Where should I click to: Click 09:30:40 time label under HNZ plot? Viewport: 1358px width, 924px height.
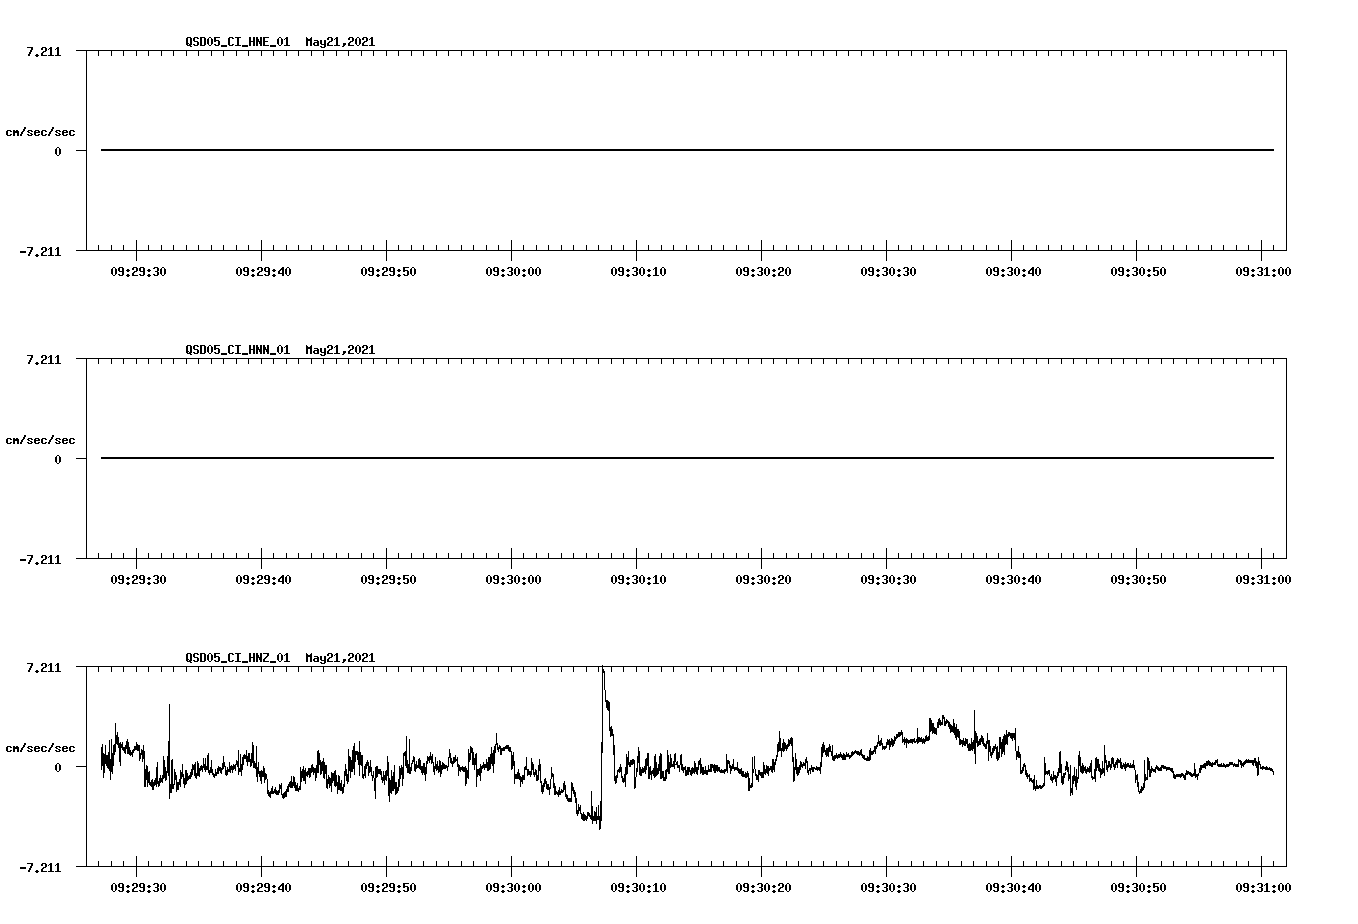point(1013,887)
